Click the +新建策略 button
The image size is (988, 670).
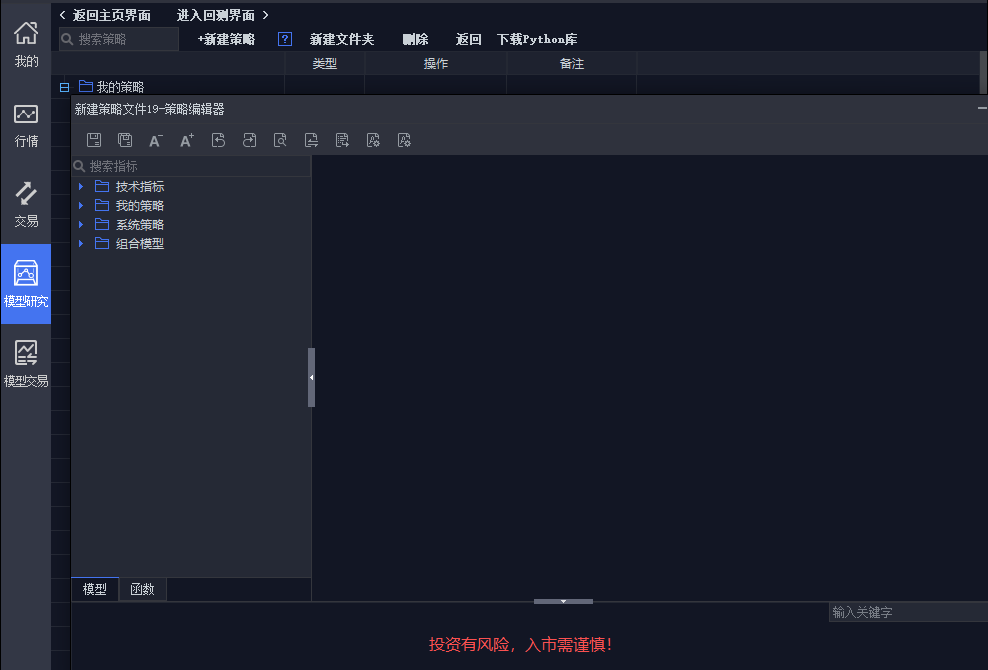pyautogui.click(x=226, y=39)
